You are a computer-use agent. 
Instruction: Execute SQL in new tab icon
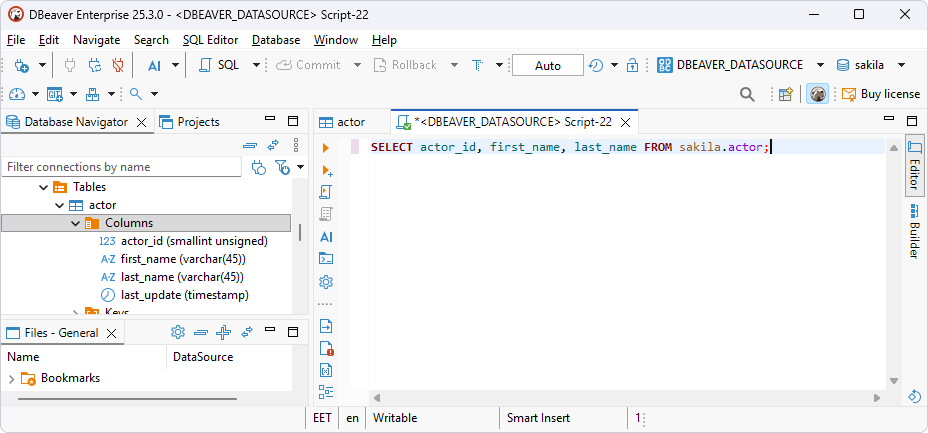click(x=326, y=170)
